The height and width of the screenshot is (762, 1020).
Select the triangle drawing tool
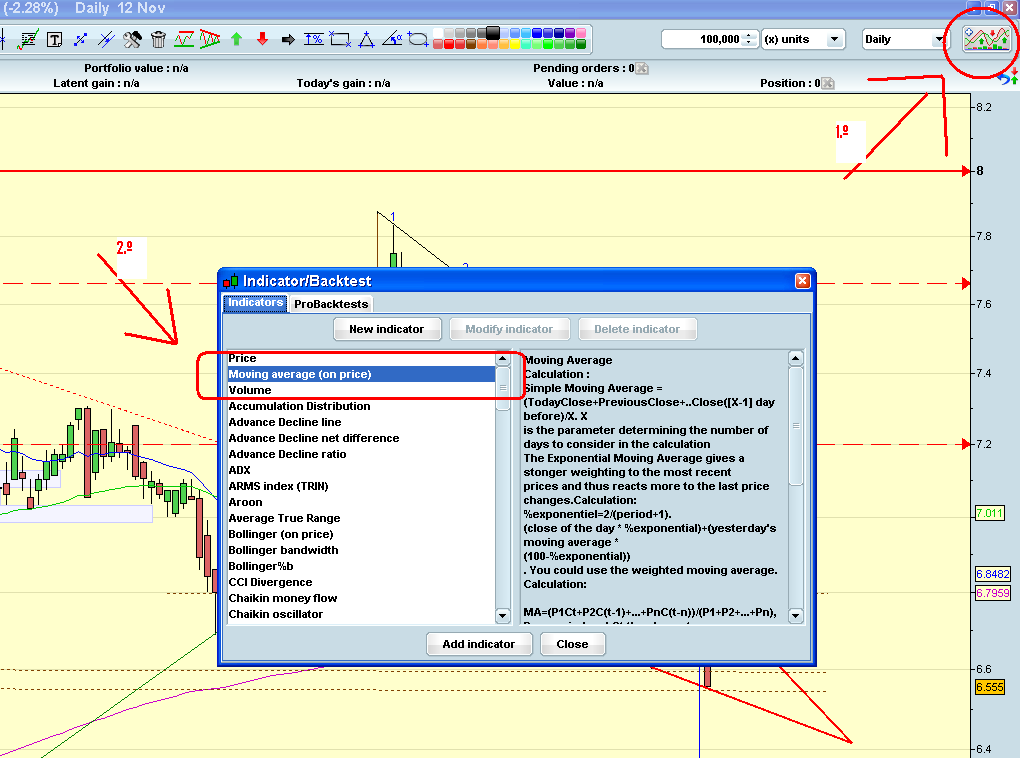[x=366, y=40]
